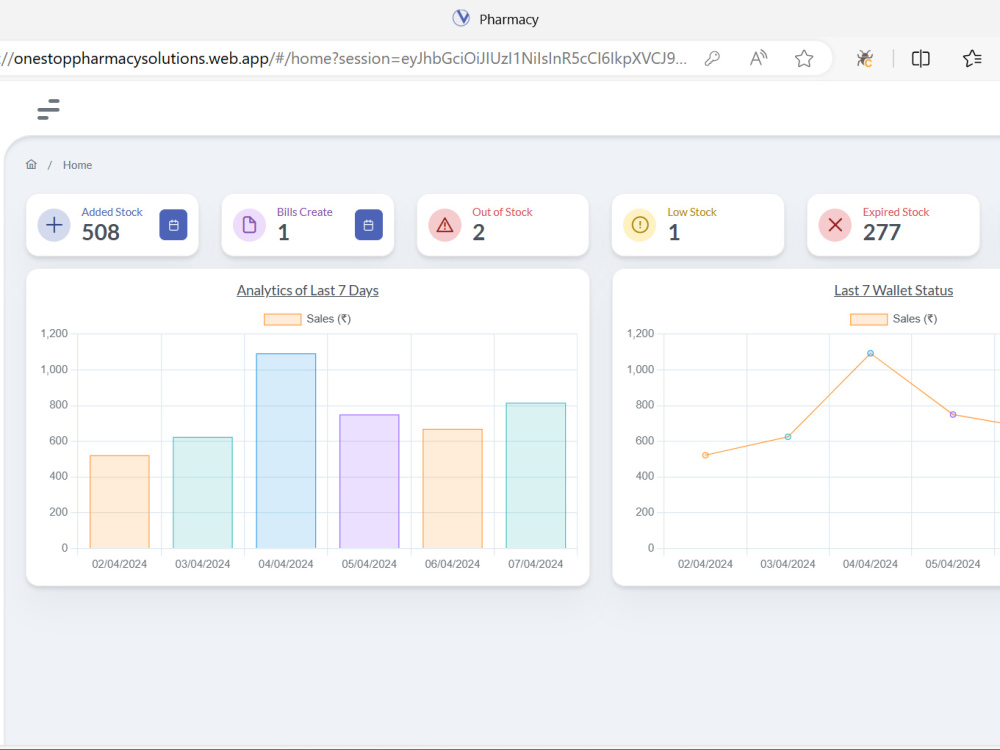Click the 03/04/2024 wallet chart axis label

788,564
